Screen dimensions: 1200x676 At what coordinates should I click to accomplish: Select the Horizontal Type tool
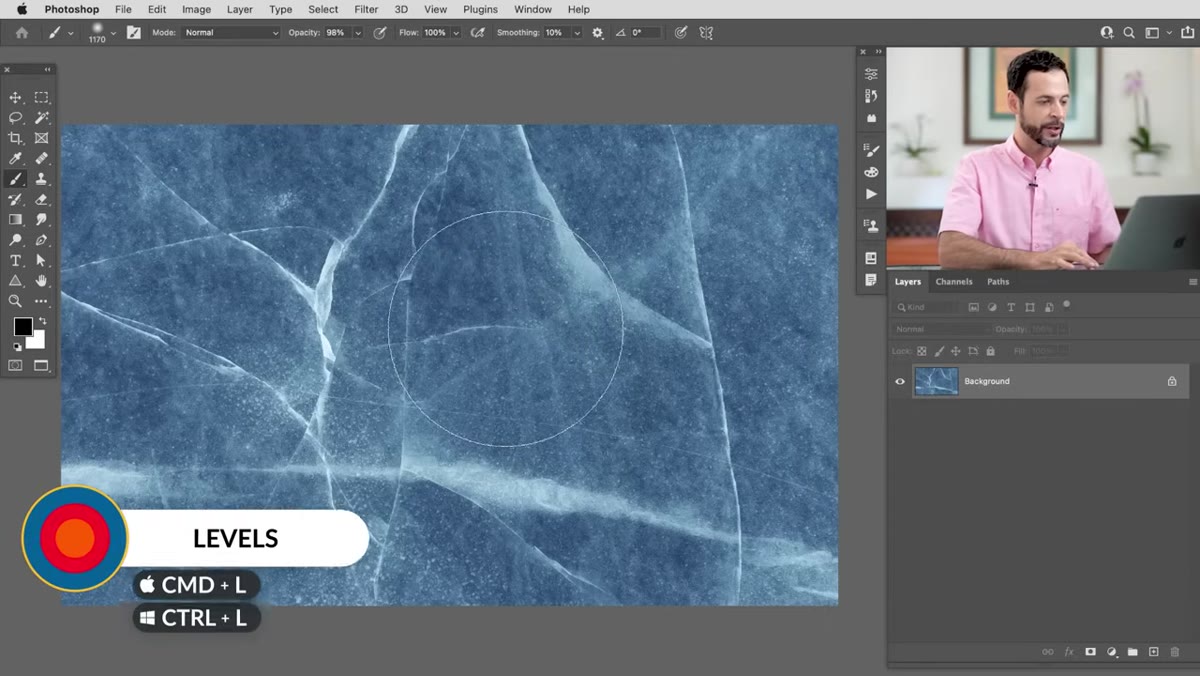tap(16, 260)
